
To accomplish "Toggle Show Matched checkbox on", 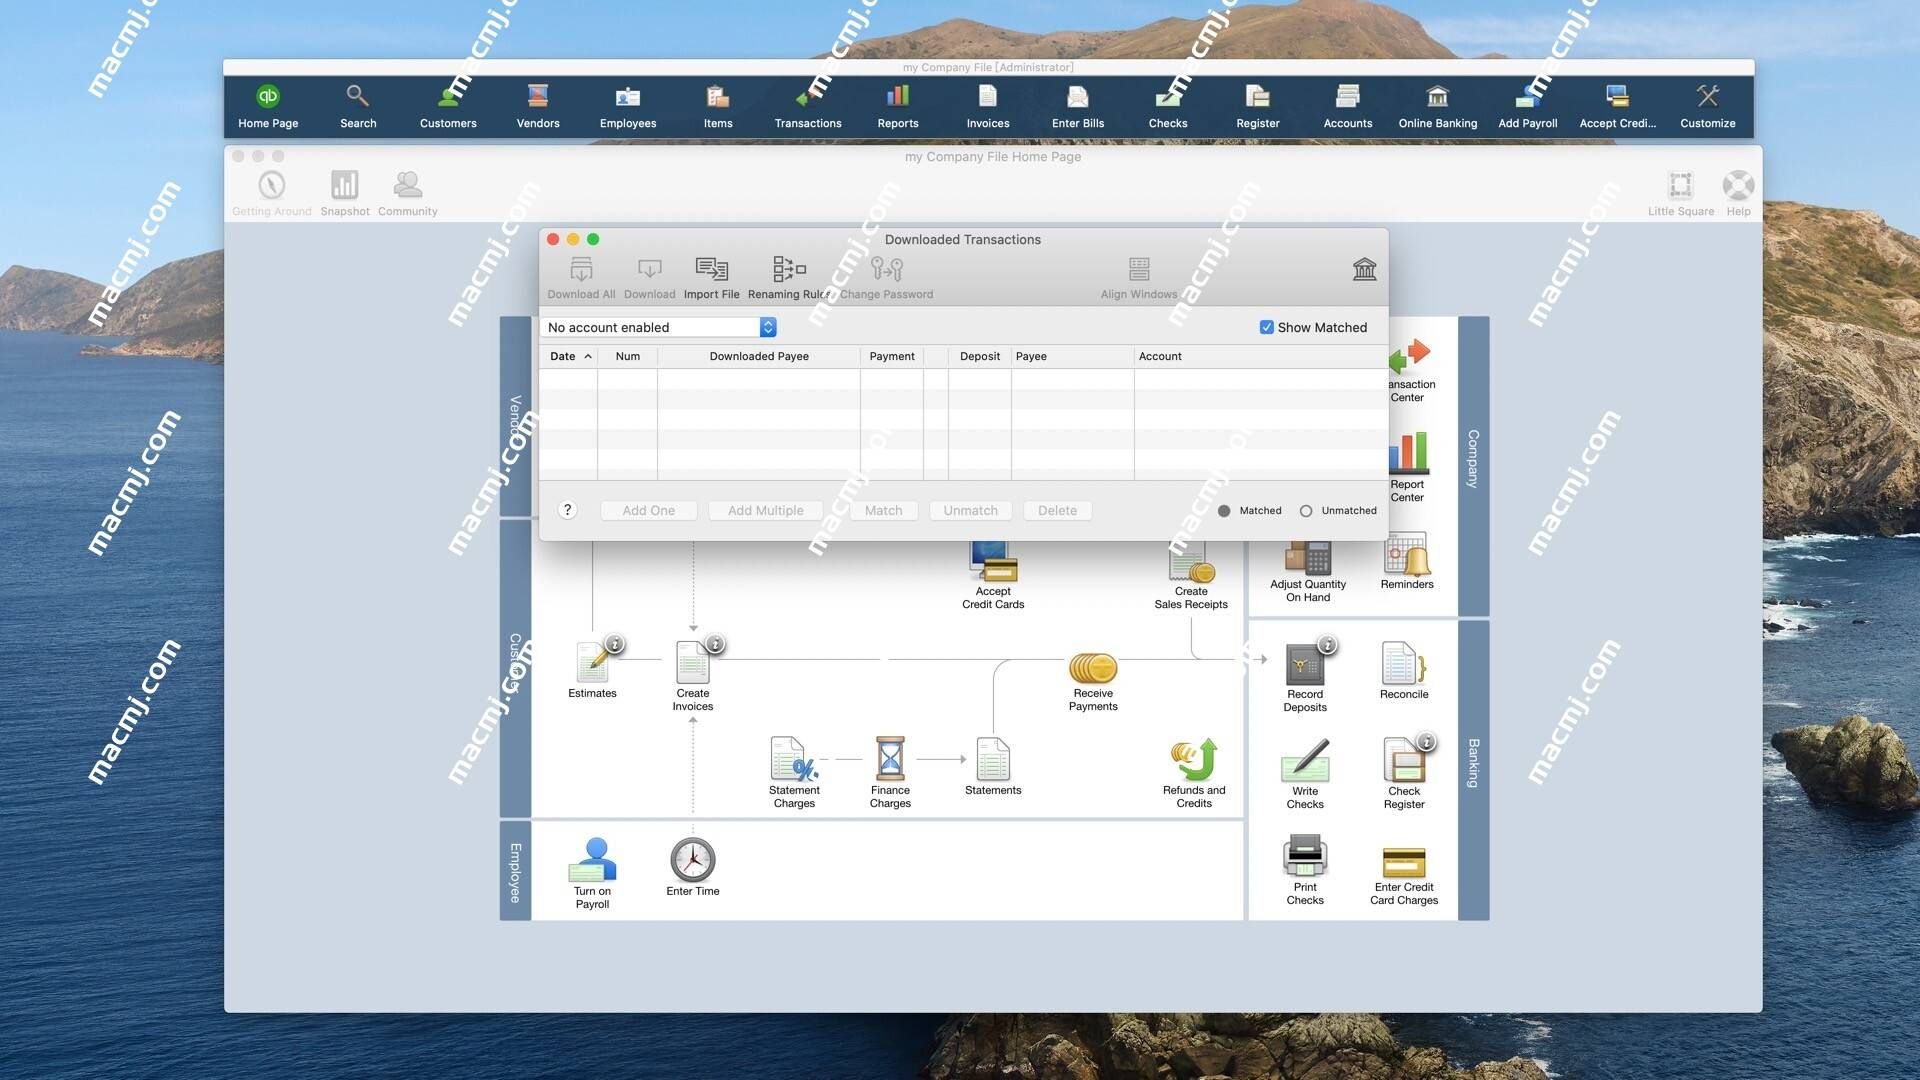I will click(1267, 326).
